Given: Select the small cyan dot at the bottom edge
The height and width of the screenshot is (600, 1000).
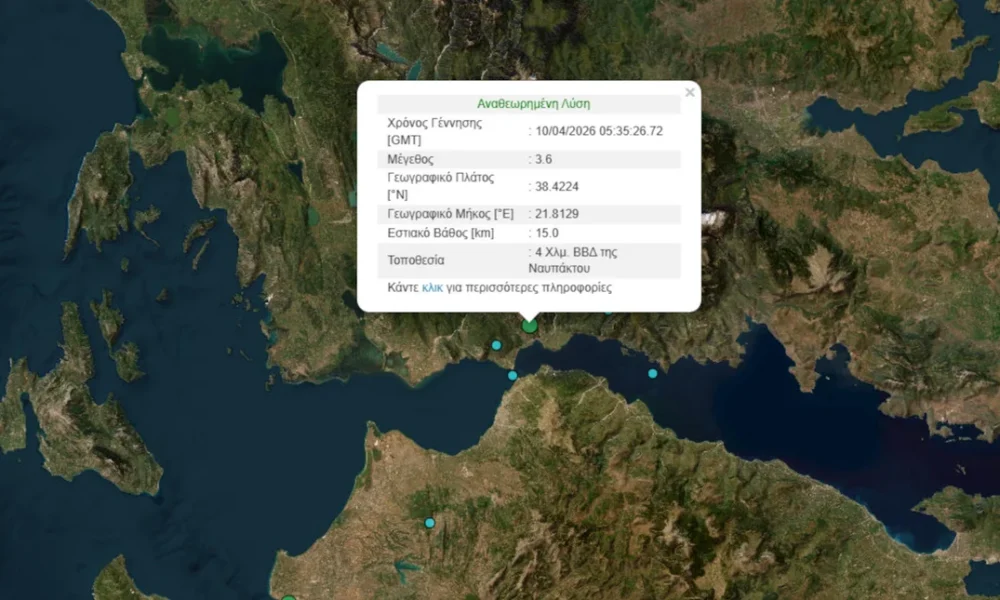Looking at the screenshot, I should click(290, 596).
